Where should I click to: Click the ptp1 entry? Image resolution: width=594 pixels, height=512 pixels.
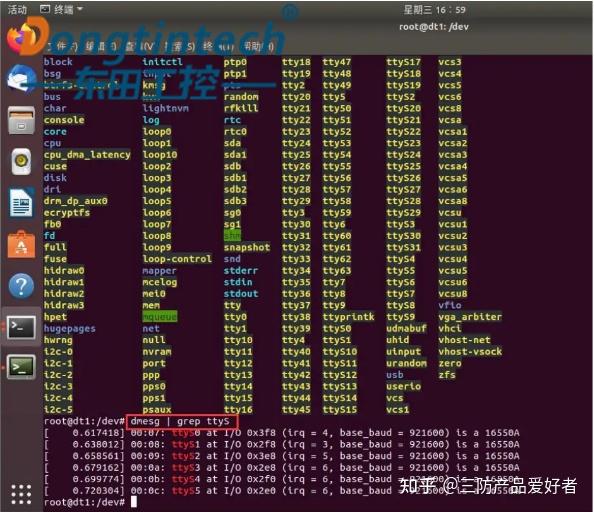coord(235,73)
